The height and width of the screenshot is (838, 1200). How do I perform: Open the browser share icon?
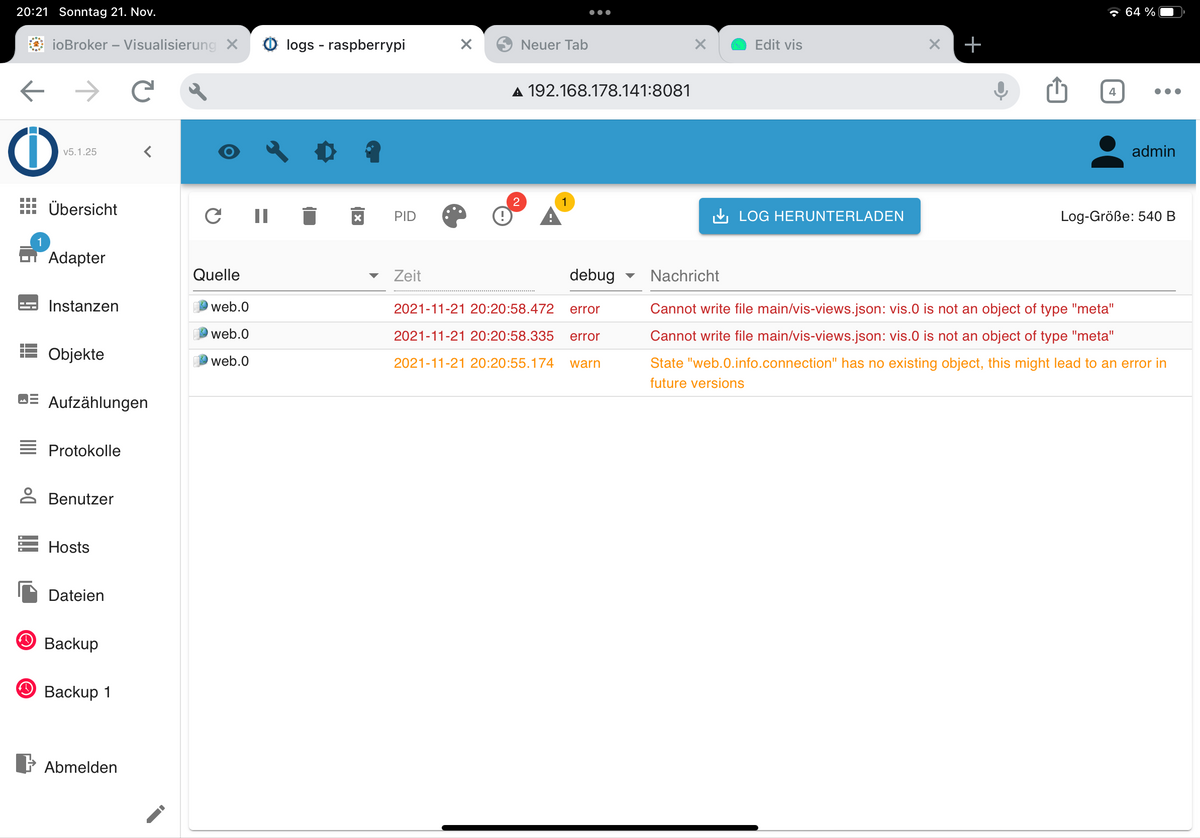coord(1057,91)
